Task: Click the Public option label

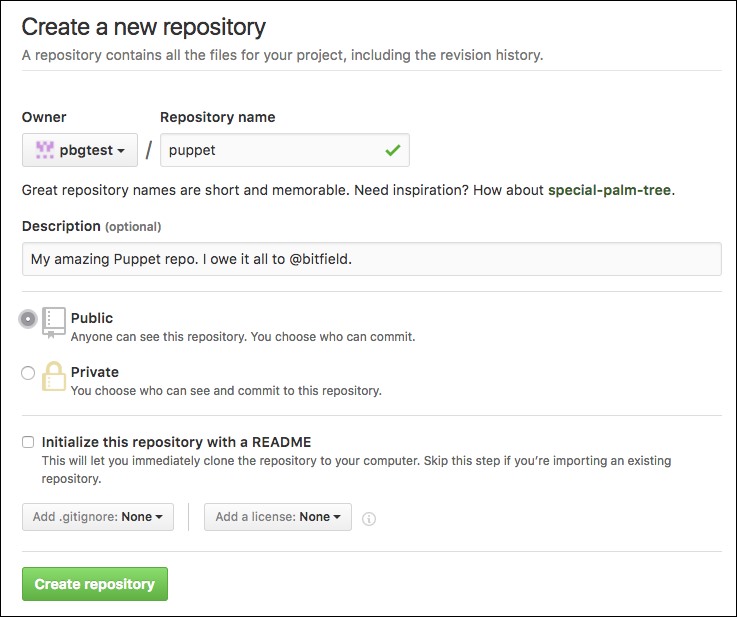Action: tap(92, 318)
